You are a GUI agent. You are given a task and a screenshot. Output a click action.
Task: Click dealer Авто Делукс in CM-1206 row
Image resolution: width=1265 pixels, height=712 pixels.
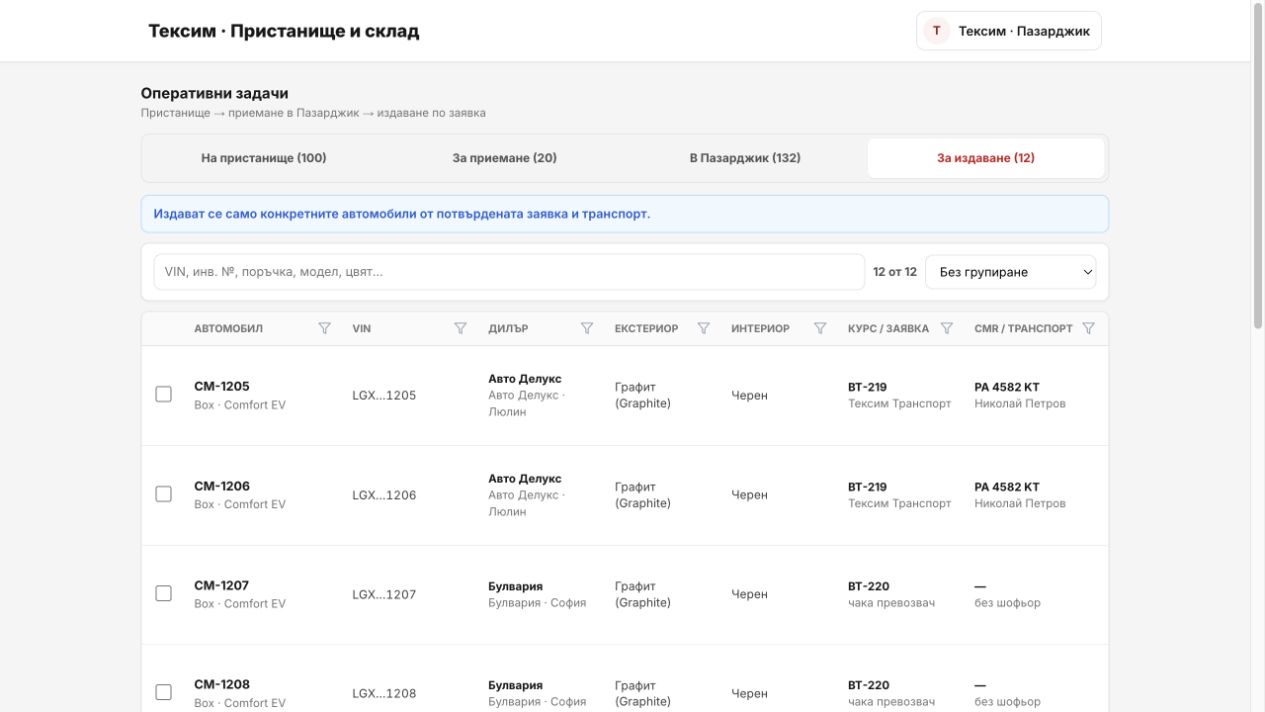tap(525, 479)
